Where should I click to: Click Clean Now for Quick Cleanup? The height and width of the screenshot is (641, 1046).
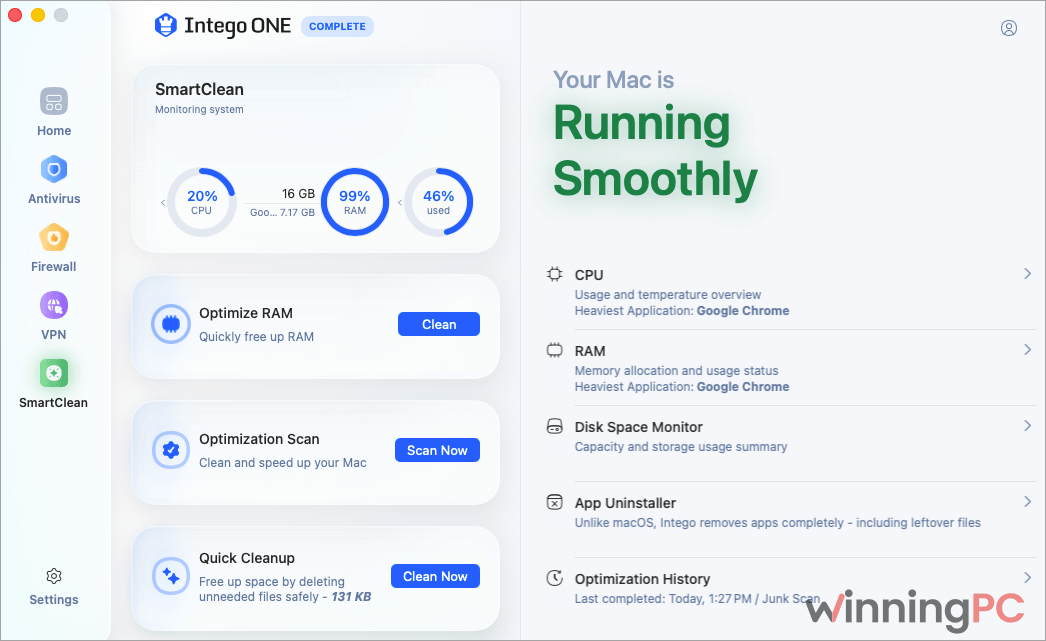pos(436,576)
